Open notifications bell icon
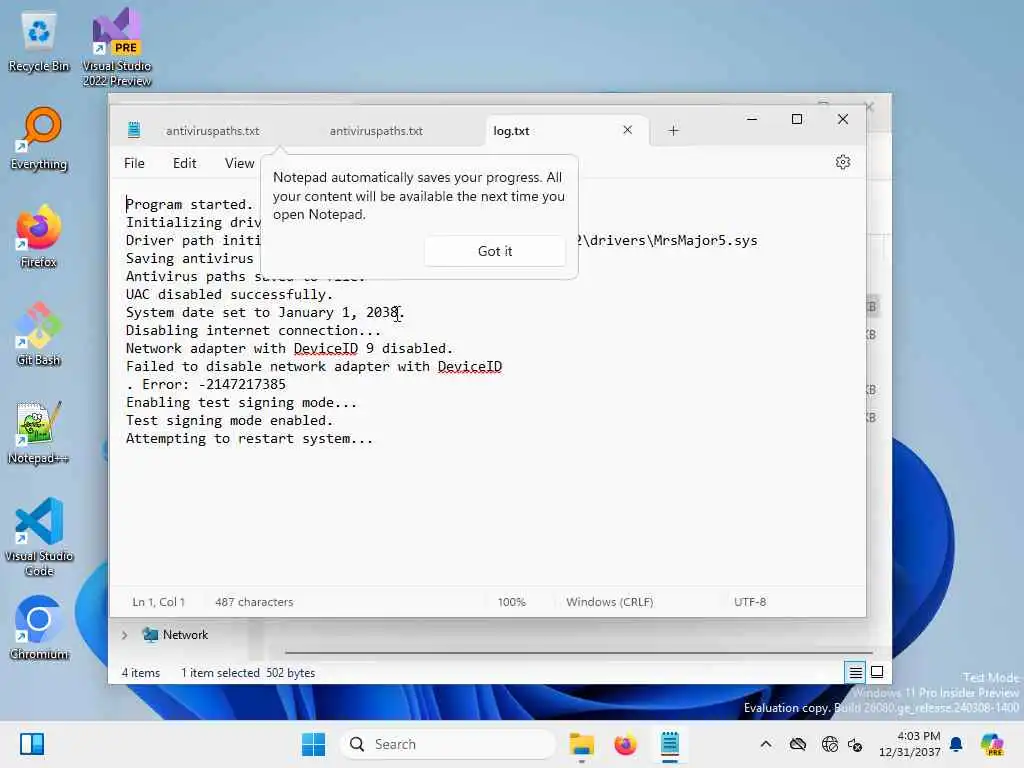 pyautogui.click(x=955, y=744)
